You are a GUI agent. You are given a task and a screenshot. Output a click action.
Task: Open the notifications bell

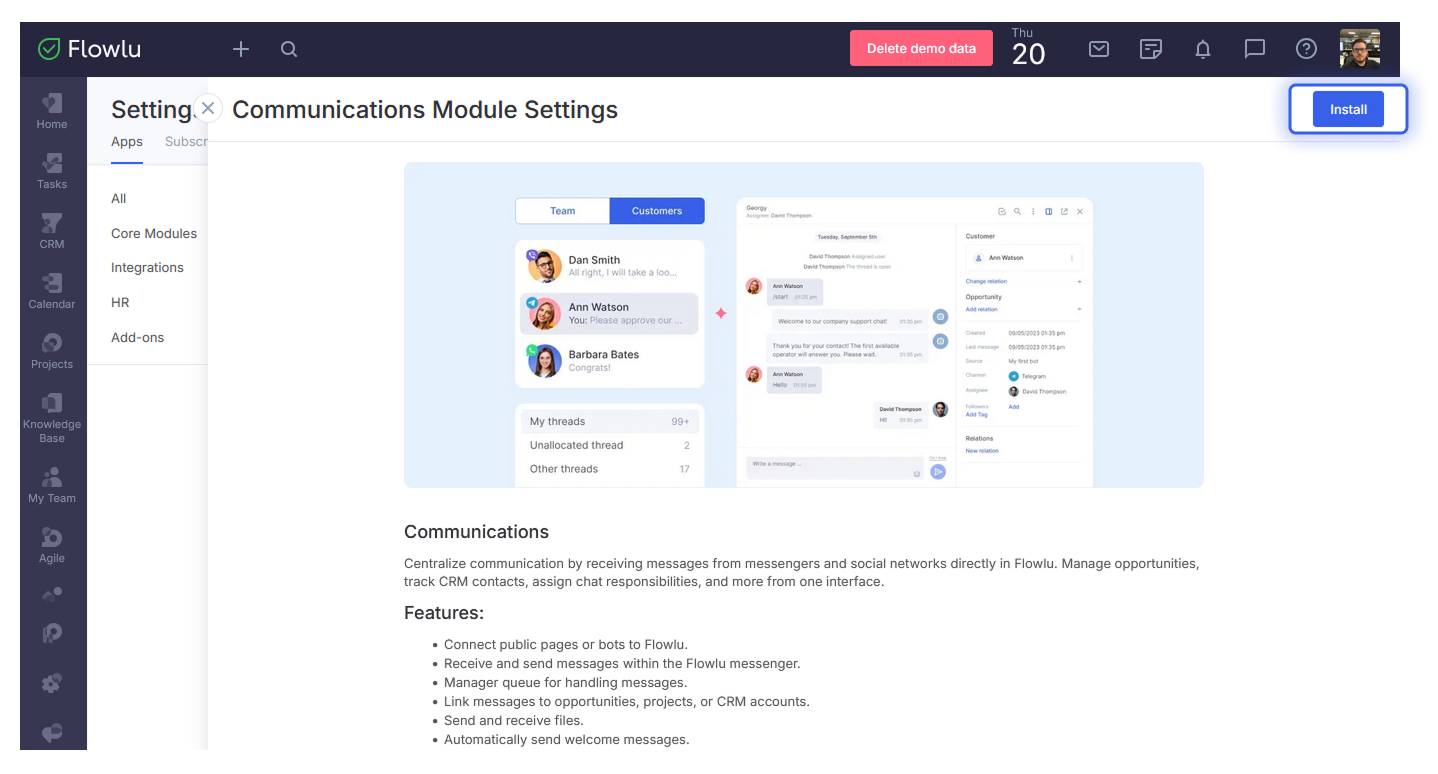coord(1203,49)
